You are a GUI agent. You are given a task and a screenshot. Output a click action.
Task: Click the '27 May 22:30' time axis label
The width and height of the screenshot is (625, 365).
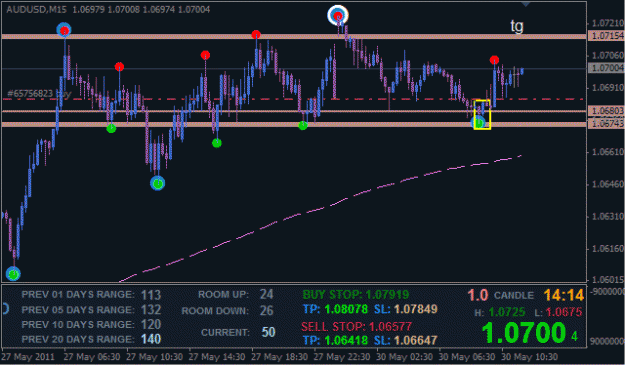(342, 357)
